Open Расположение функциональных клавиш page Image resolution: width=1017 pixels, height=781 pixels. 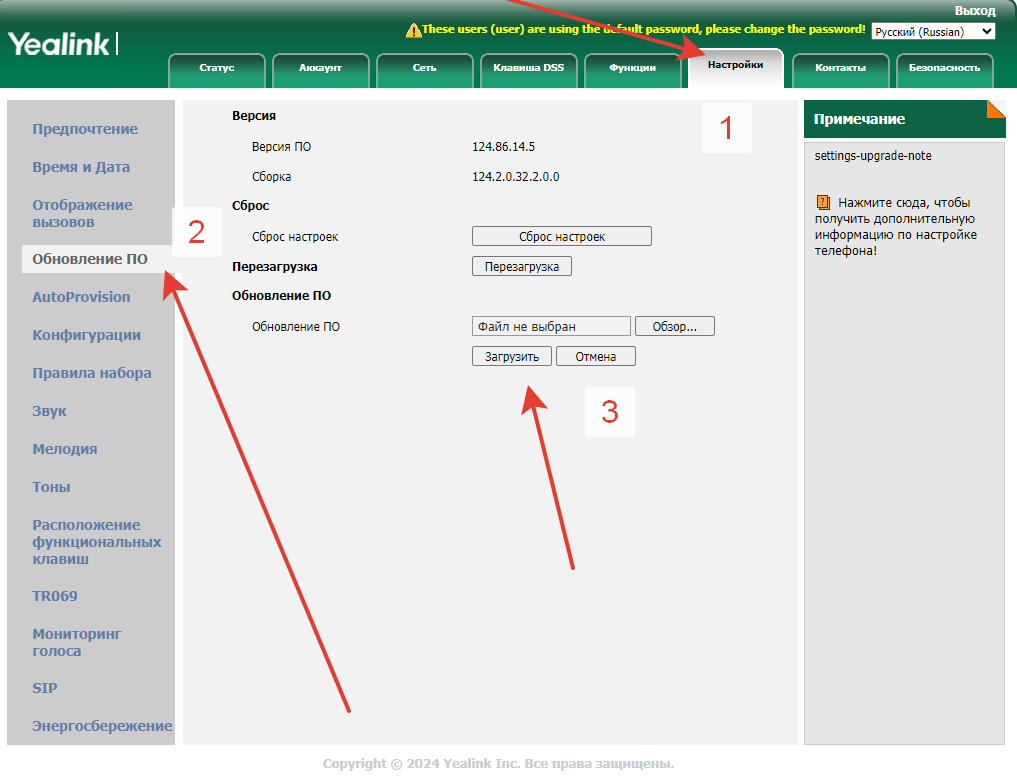coord(97,542)
